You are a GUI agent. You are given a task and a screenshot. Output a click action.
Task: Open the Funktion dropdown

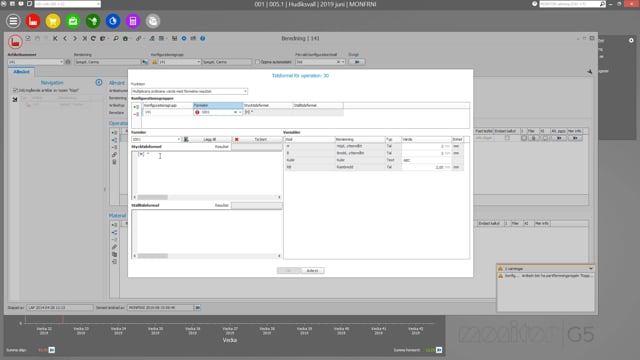point(245,91)
